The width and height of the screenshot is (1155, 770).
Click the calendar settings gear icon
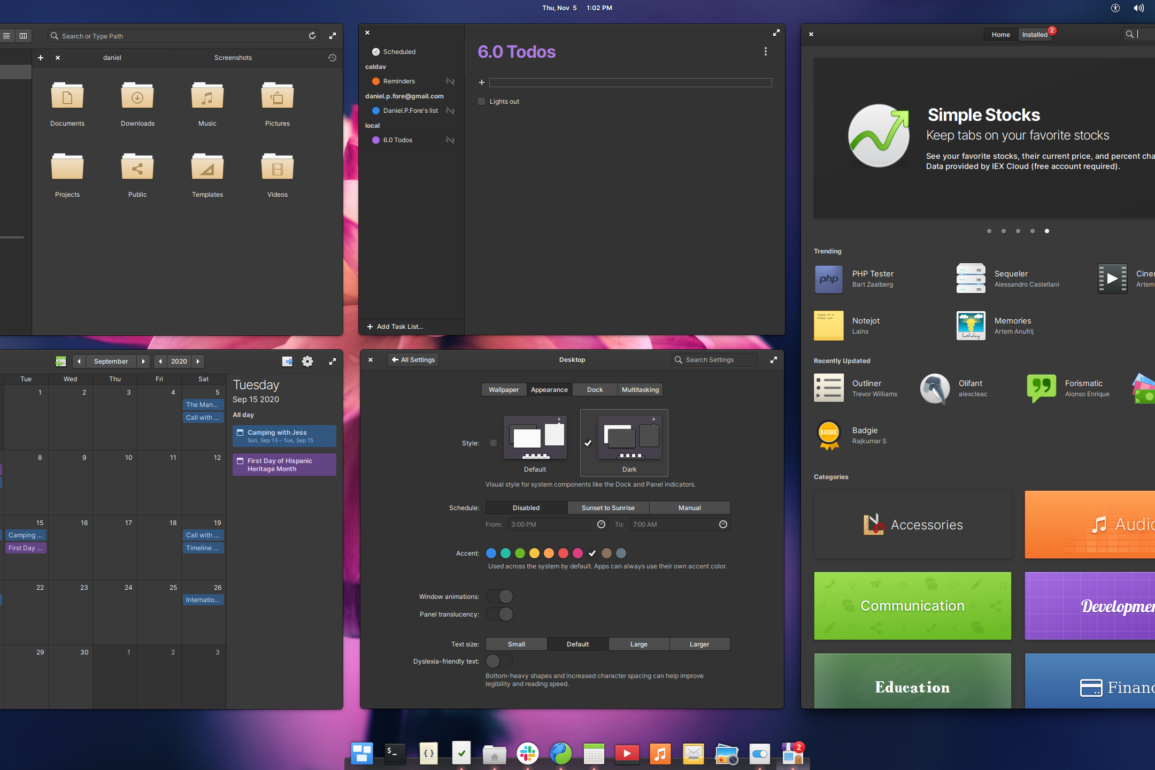tap(307, 361)
